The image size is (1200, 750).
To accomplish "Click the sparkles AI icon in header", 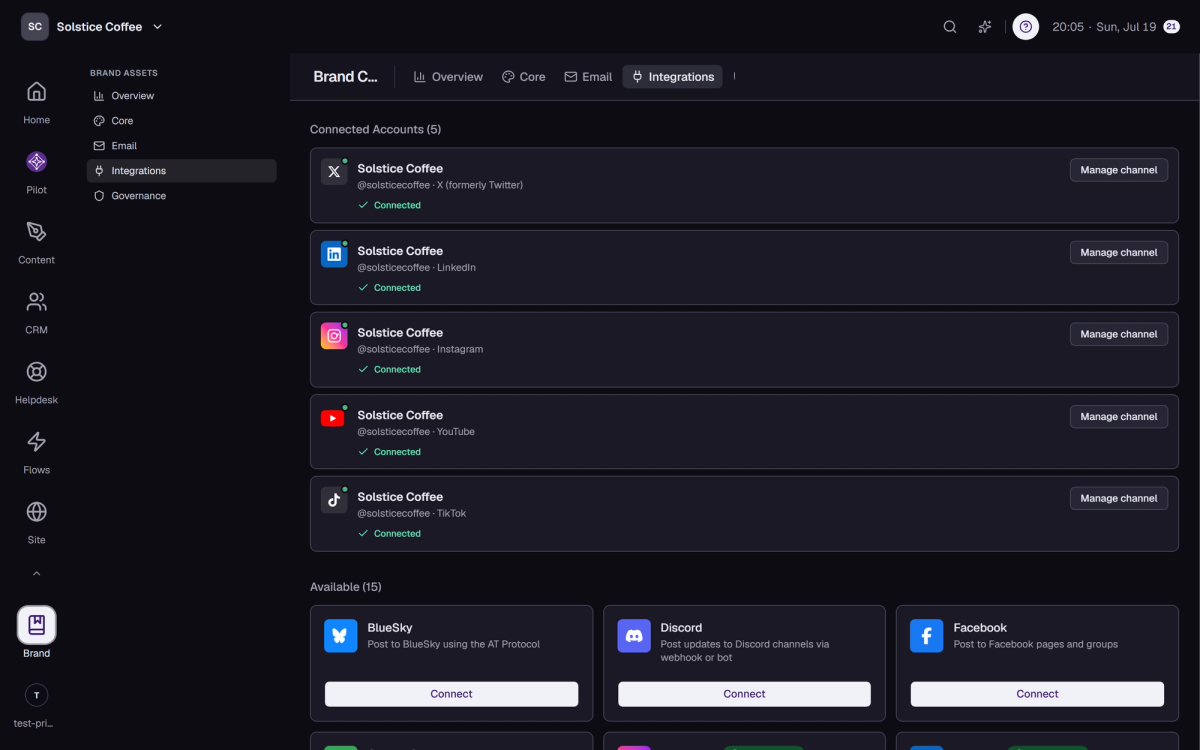I will (x=985, y=27).
